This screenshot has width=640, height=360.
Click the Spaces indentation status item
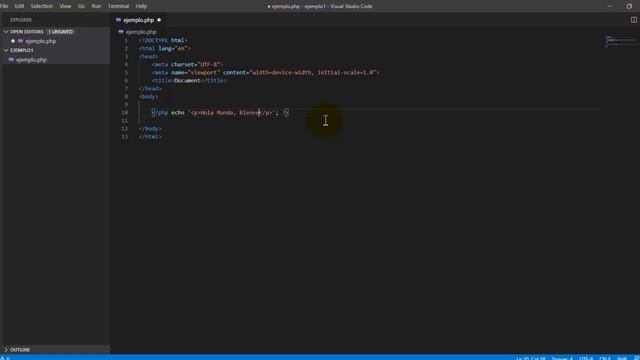[562, 358]
